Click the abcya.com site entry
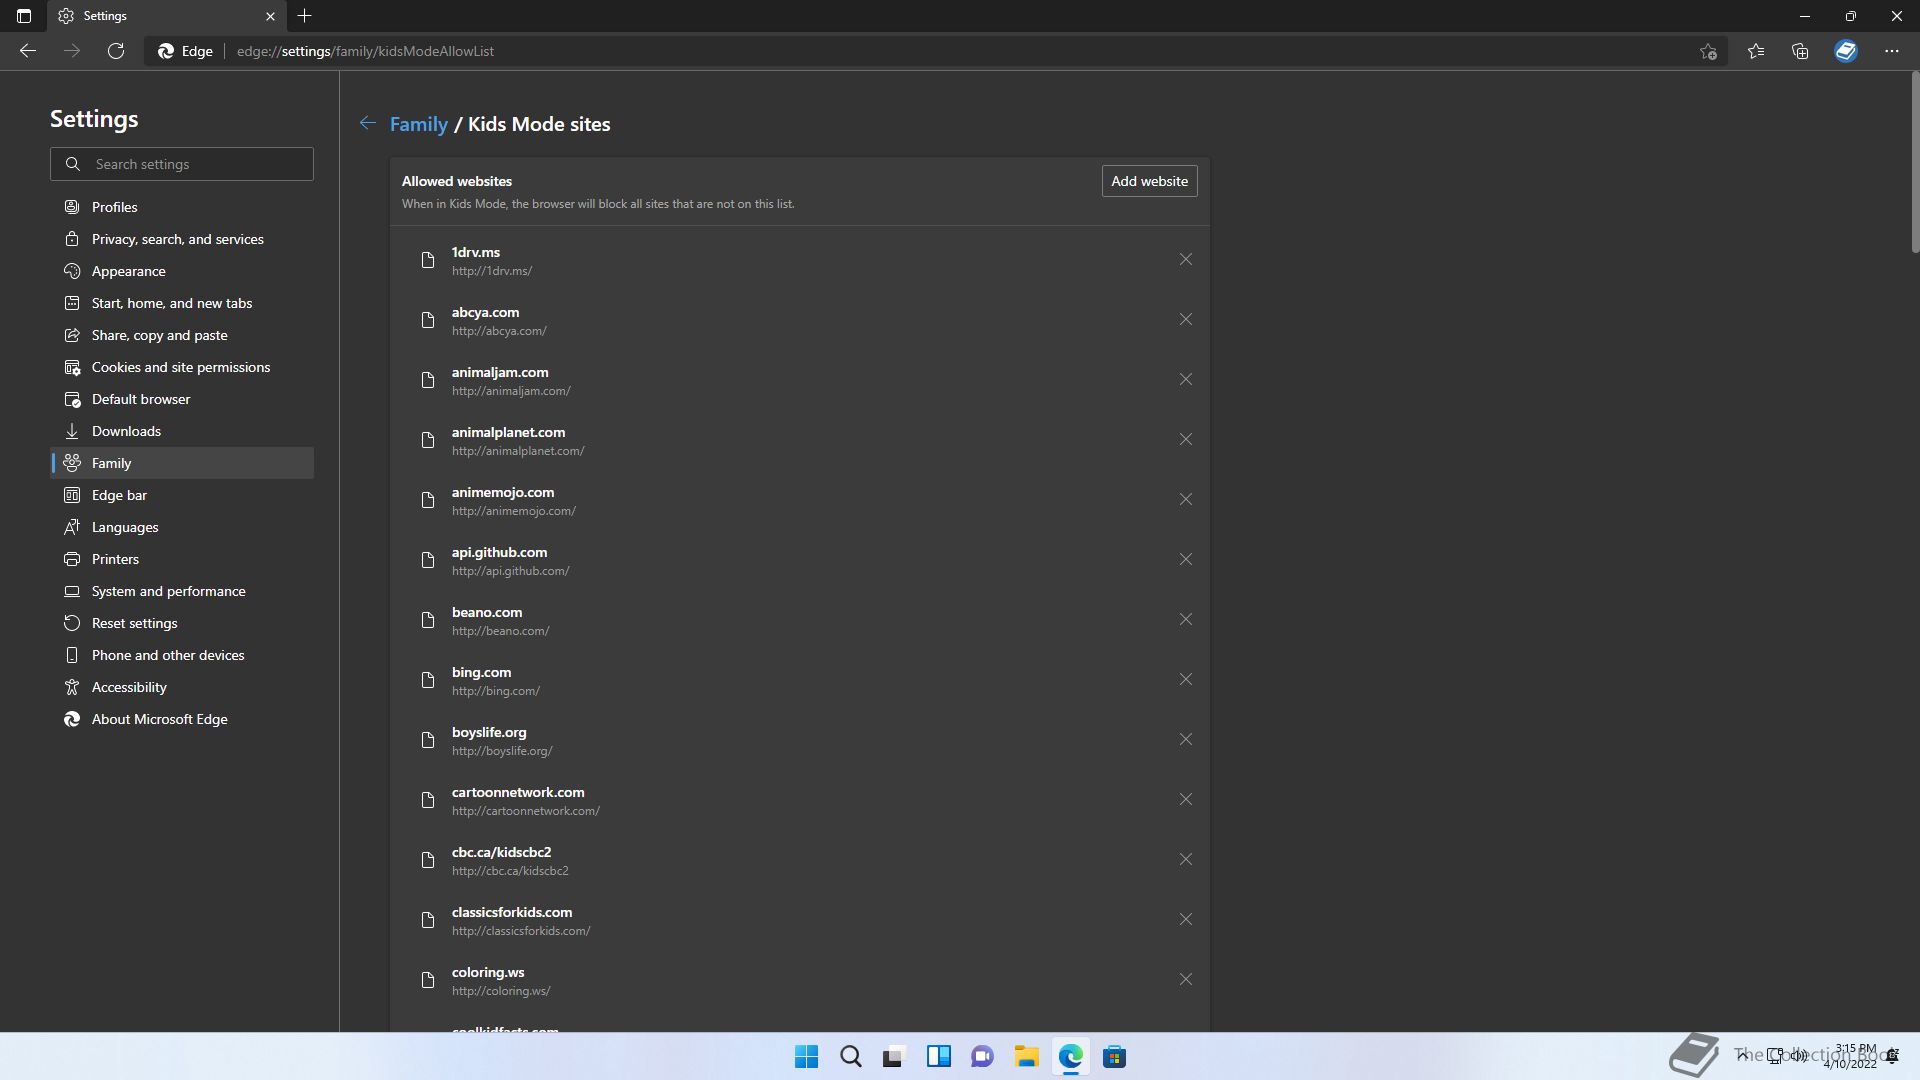1920x1080 pixels. tap(799, 320)
